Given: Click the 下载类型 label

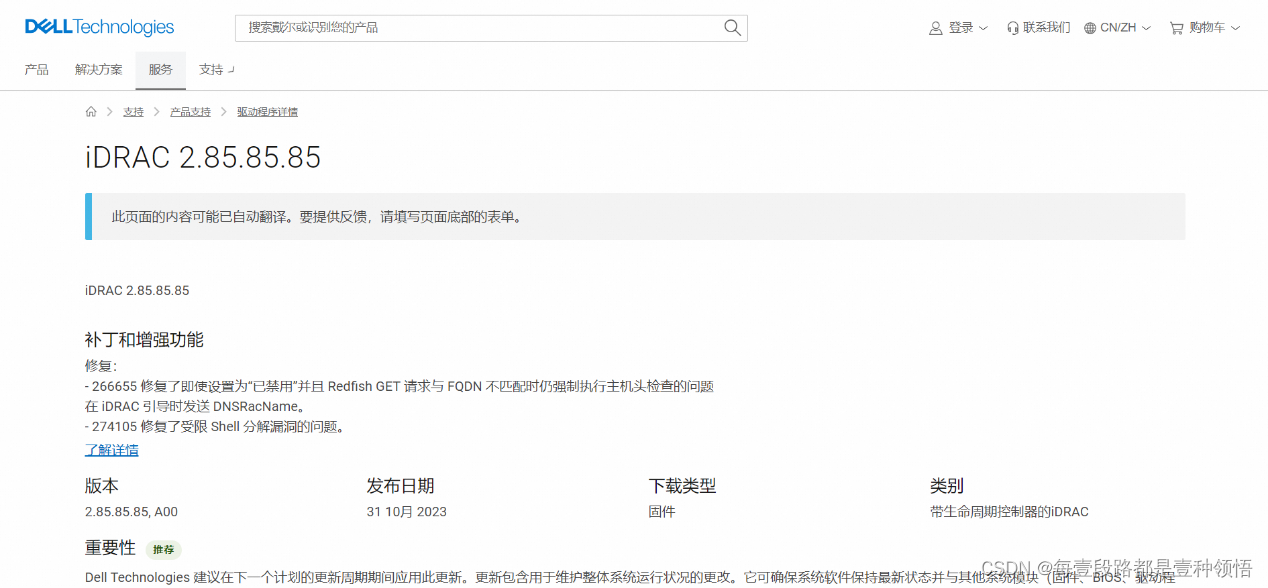Looking at the screenshot, I should [x=683, y=486].
